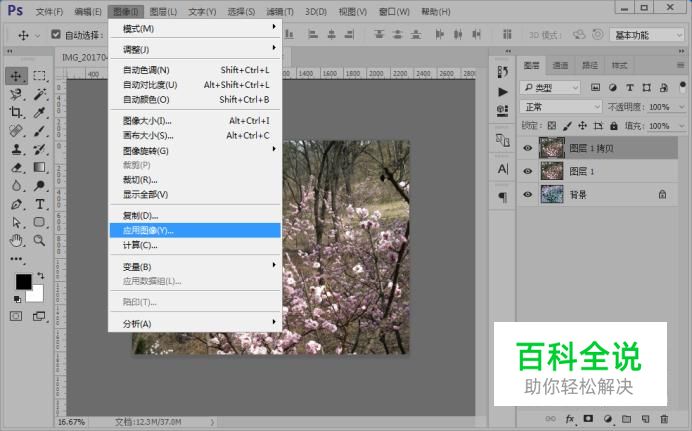
Task: Create a new layer
Action: point(645,419)
